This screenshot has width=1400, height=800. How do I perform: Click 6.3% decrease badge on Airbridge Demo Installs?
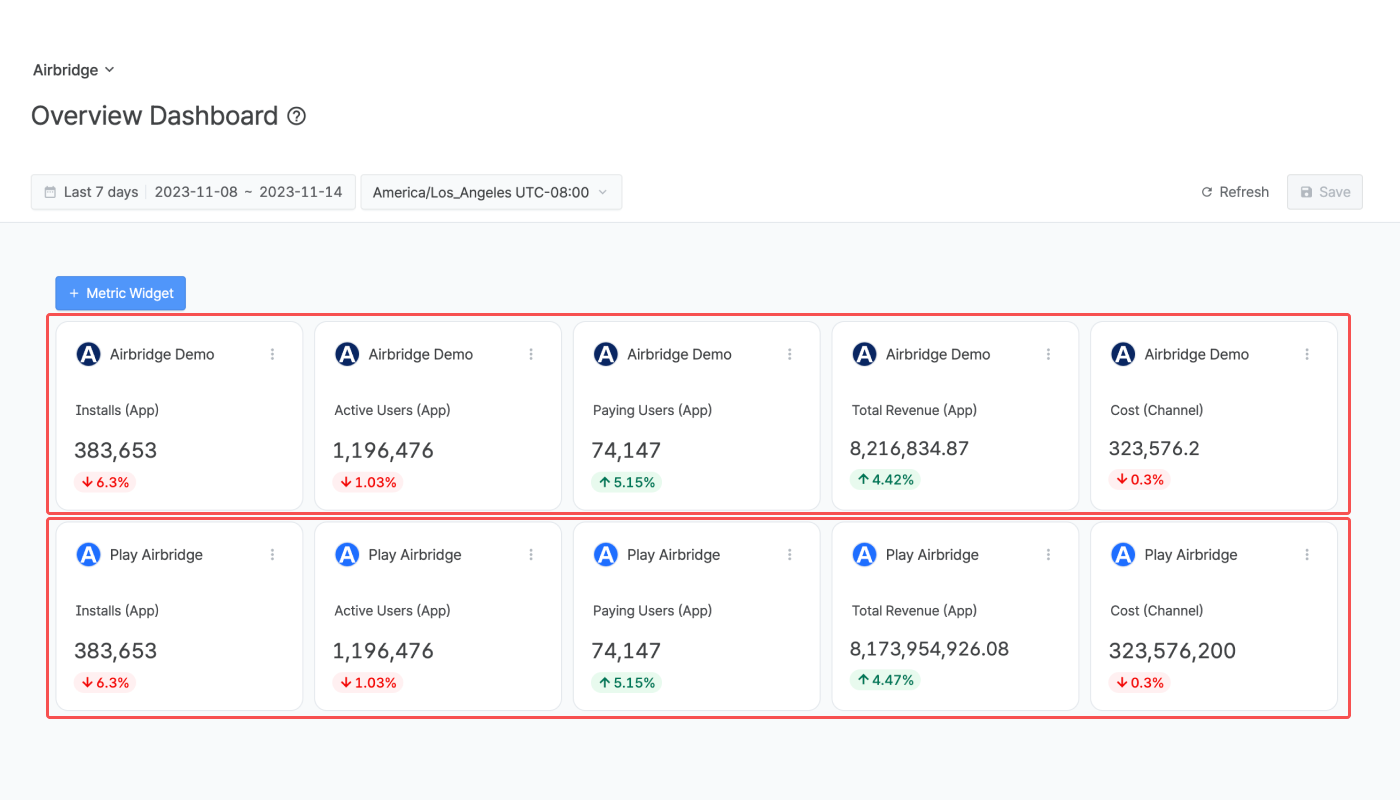[x=105, y=482]
